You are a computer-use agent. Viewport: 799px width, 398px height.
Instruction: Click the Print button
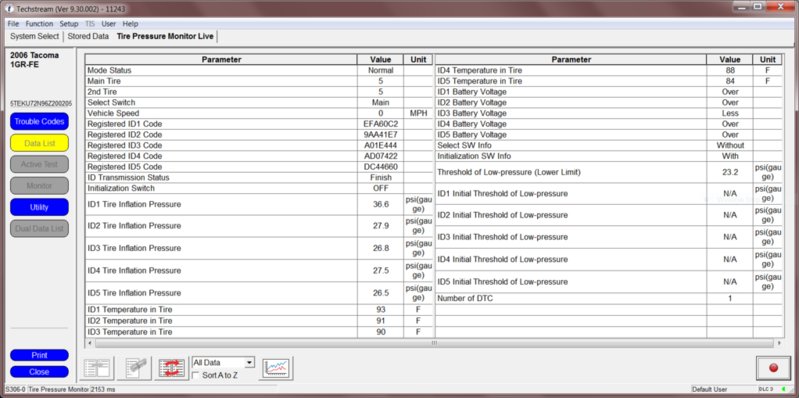pyautogui.click(x=39, y=355)
